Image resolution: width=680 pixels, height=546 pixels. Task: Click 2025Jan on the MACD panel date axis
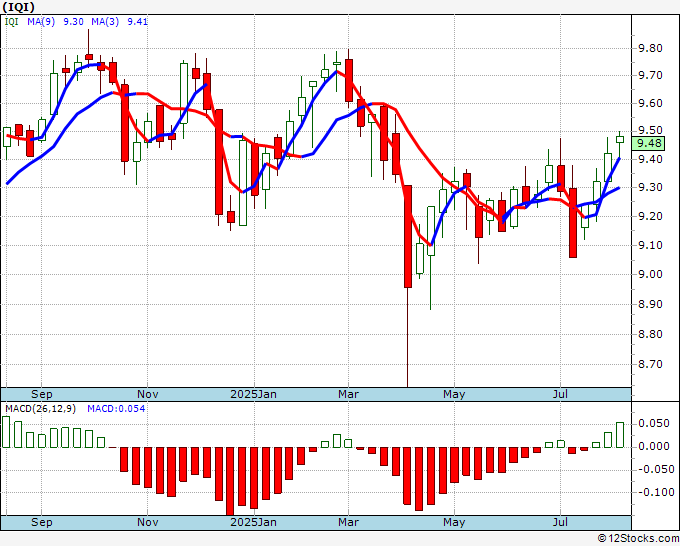click(253, 522)
